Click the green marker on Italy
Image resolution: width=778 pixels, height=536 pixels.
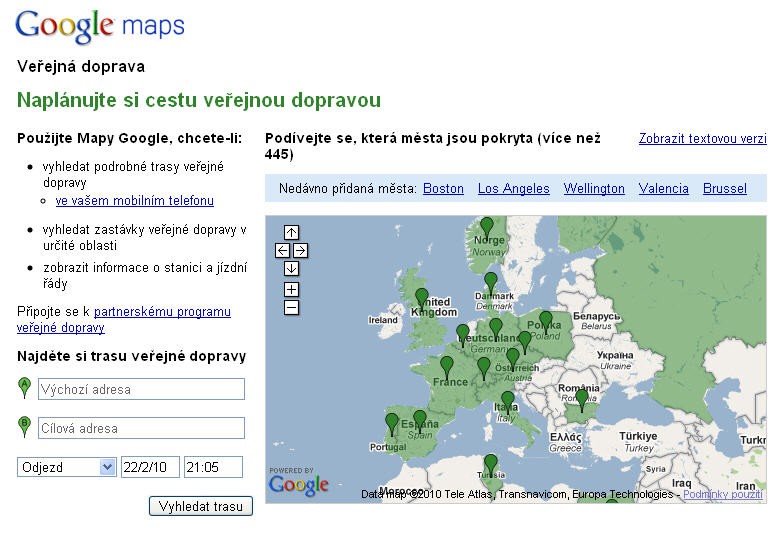click(508, 402)
